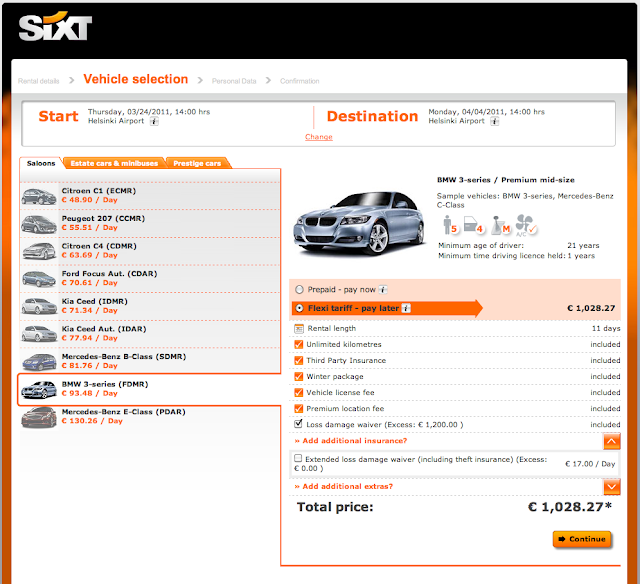Toggle Premium location fee checkbox
Screen dimensions: 640x584
click(299, 409)
